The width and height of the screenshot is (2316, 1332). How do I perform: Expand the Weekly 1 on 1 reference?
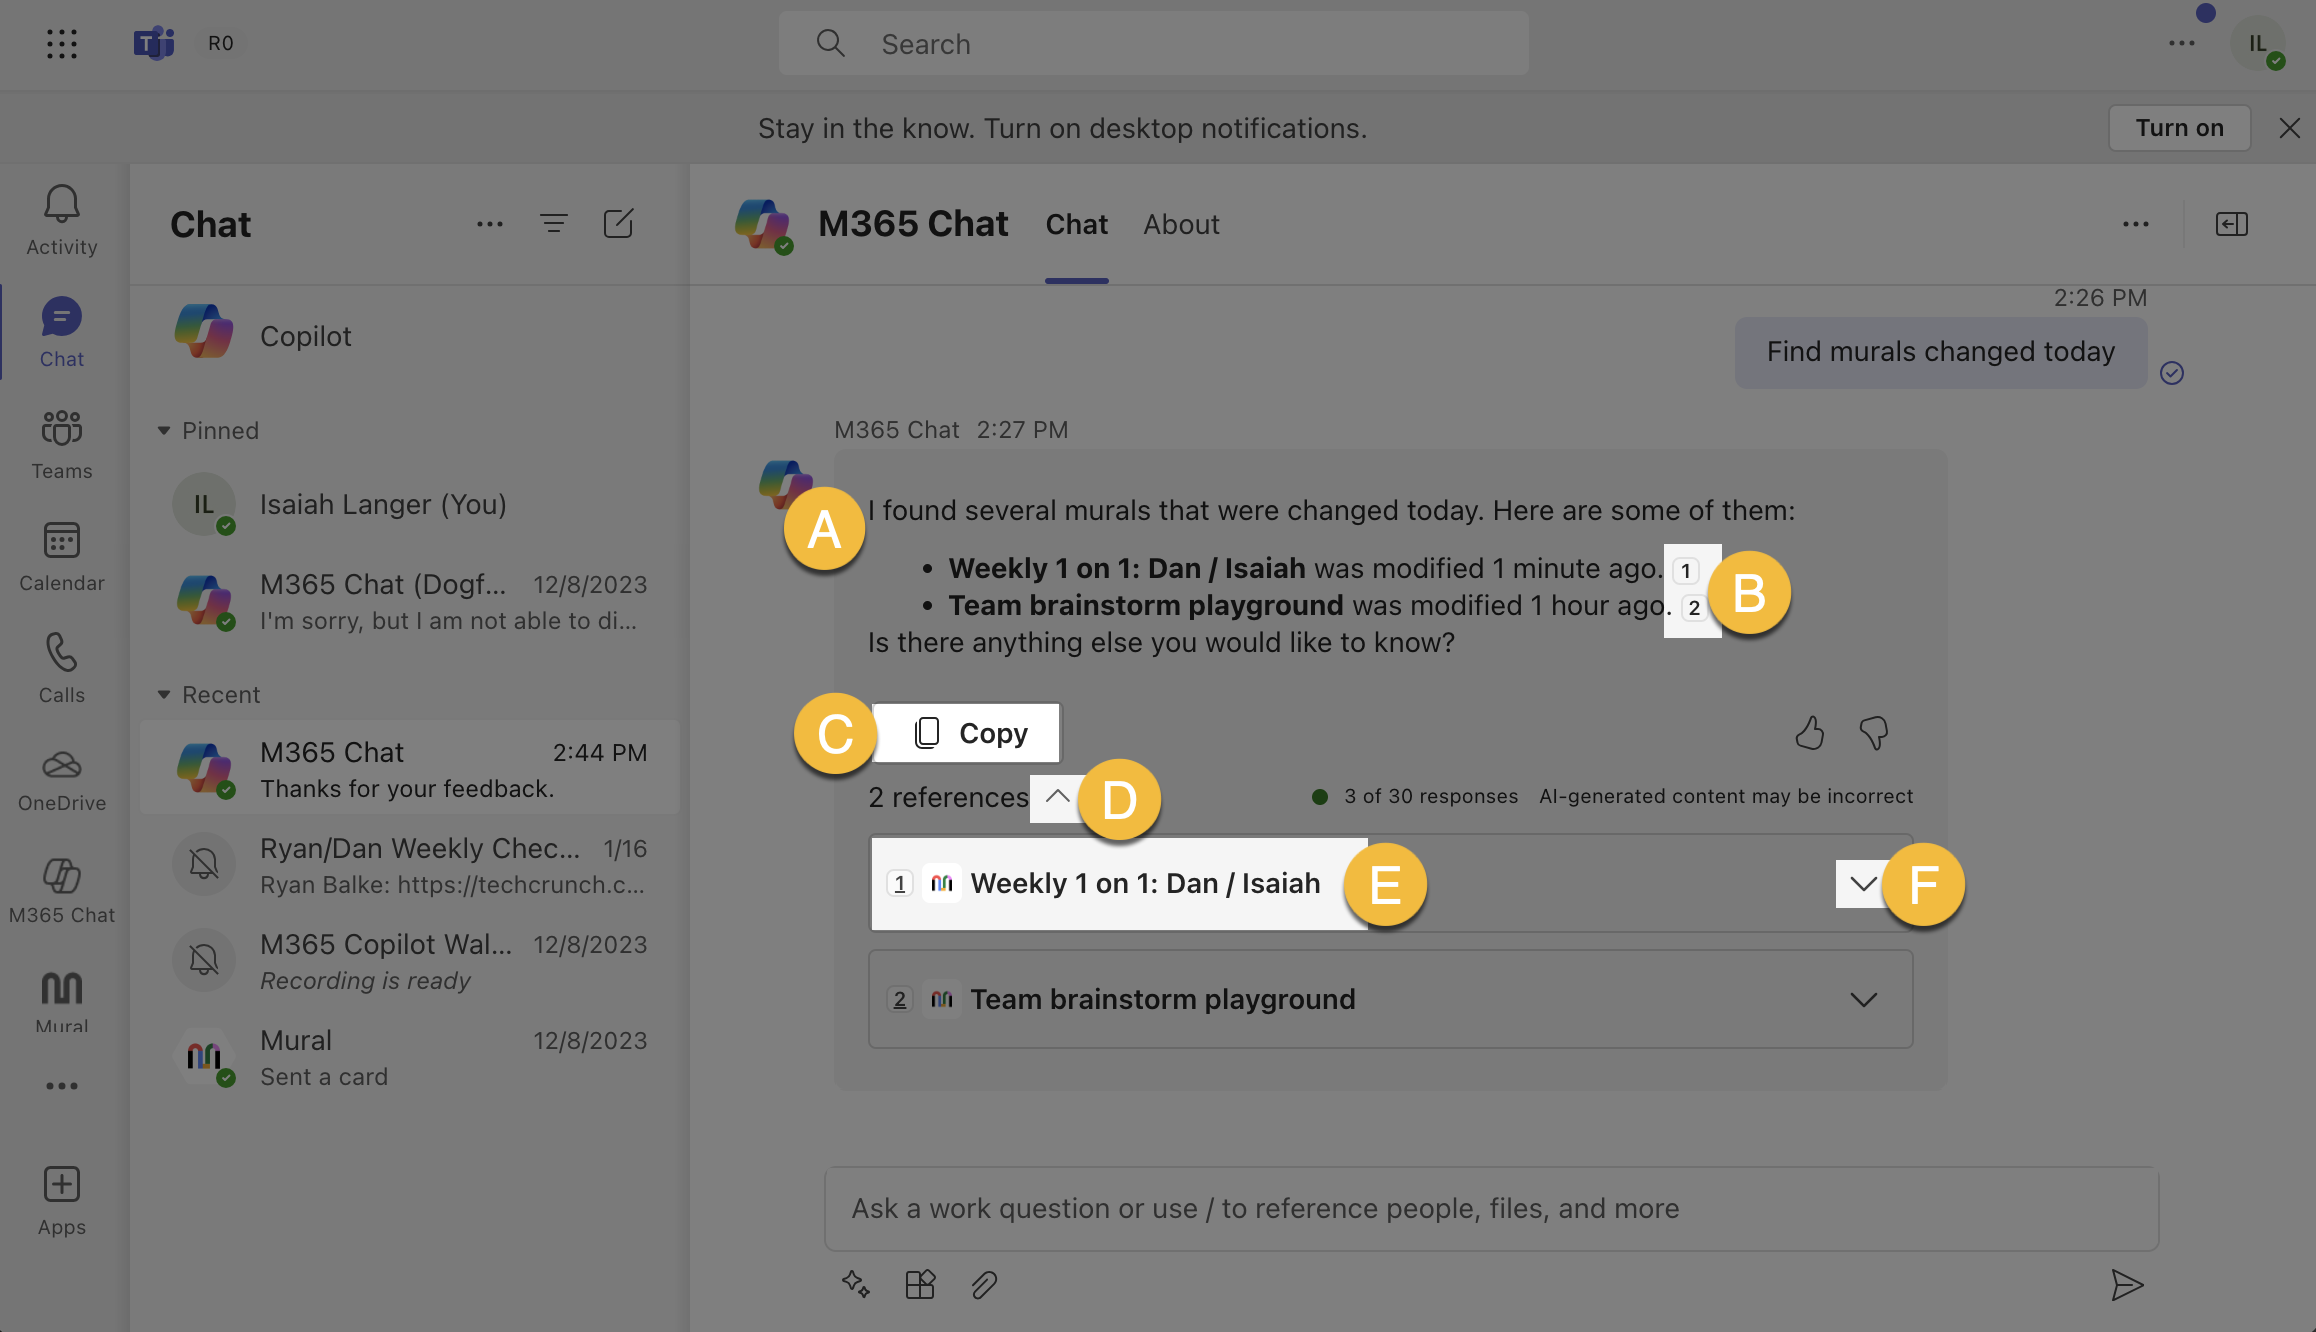coord(1862,884)
